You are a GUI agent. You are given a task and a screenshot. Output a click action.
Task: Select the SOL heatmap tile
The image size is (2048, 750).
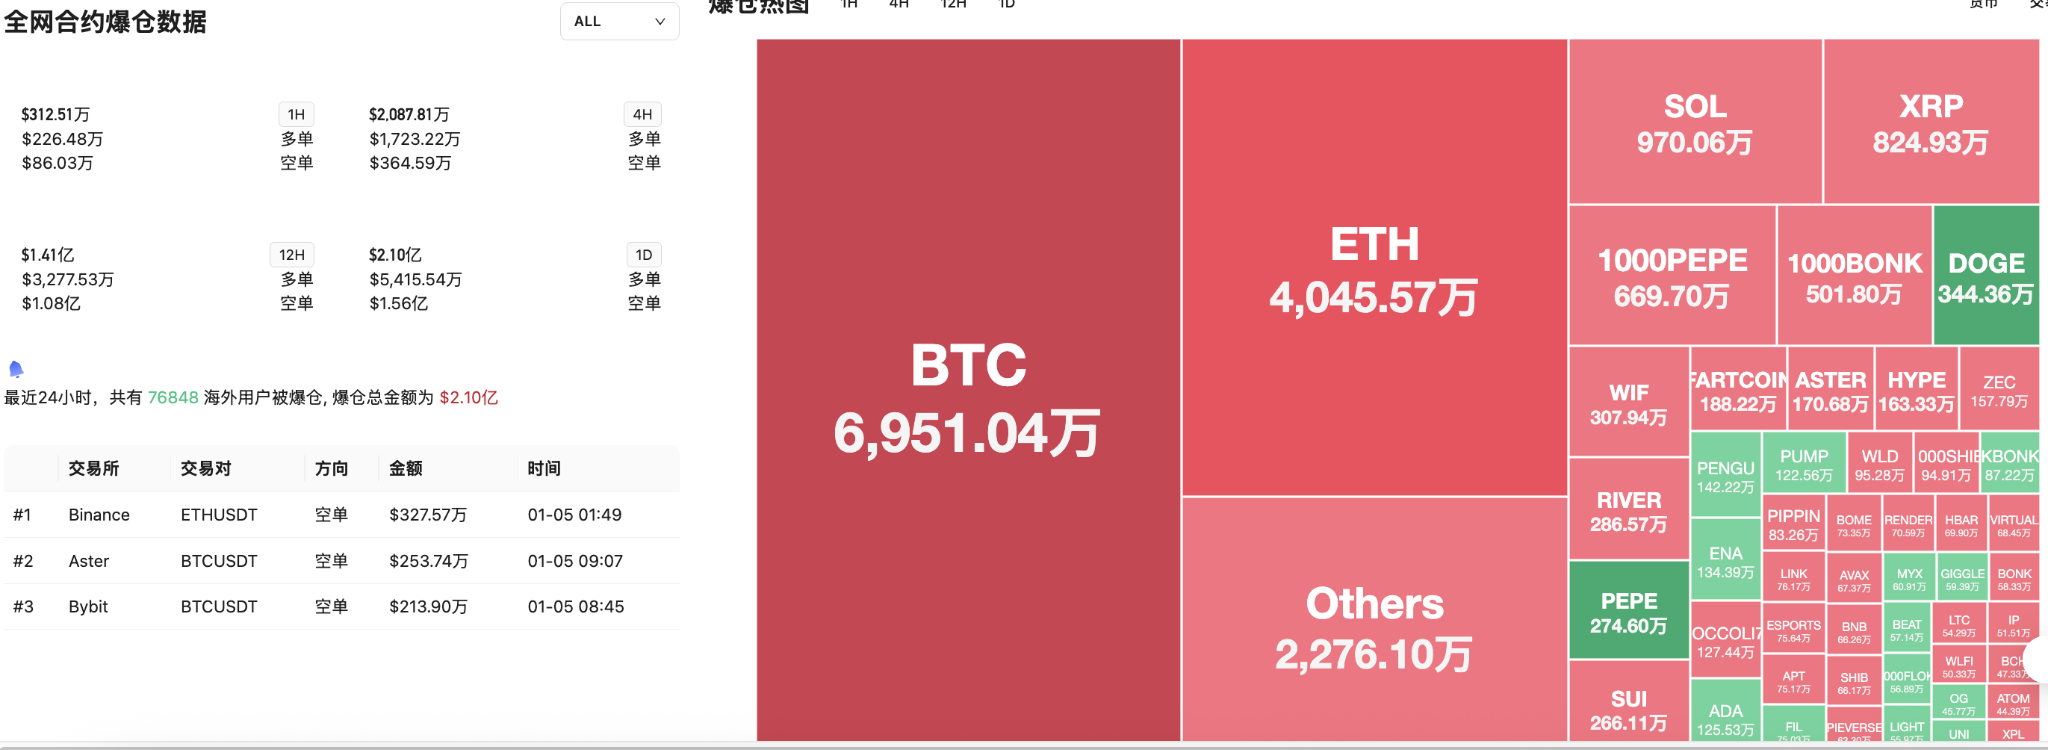pos(1695,123)
